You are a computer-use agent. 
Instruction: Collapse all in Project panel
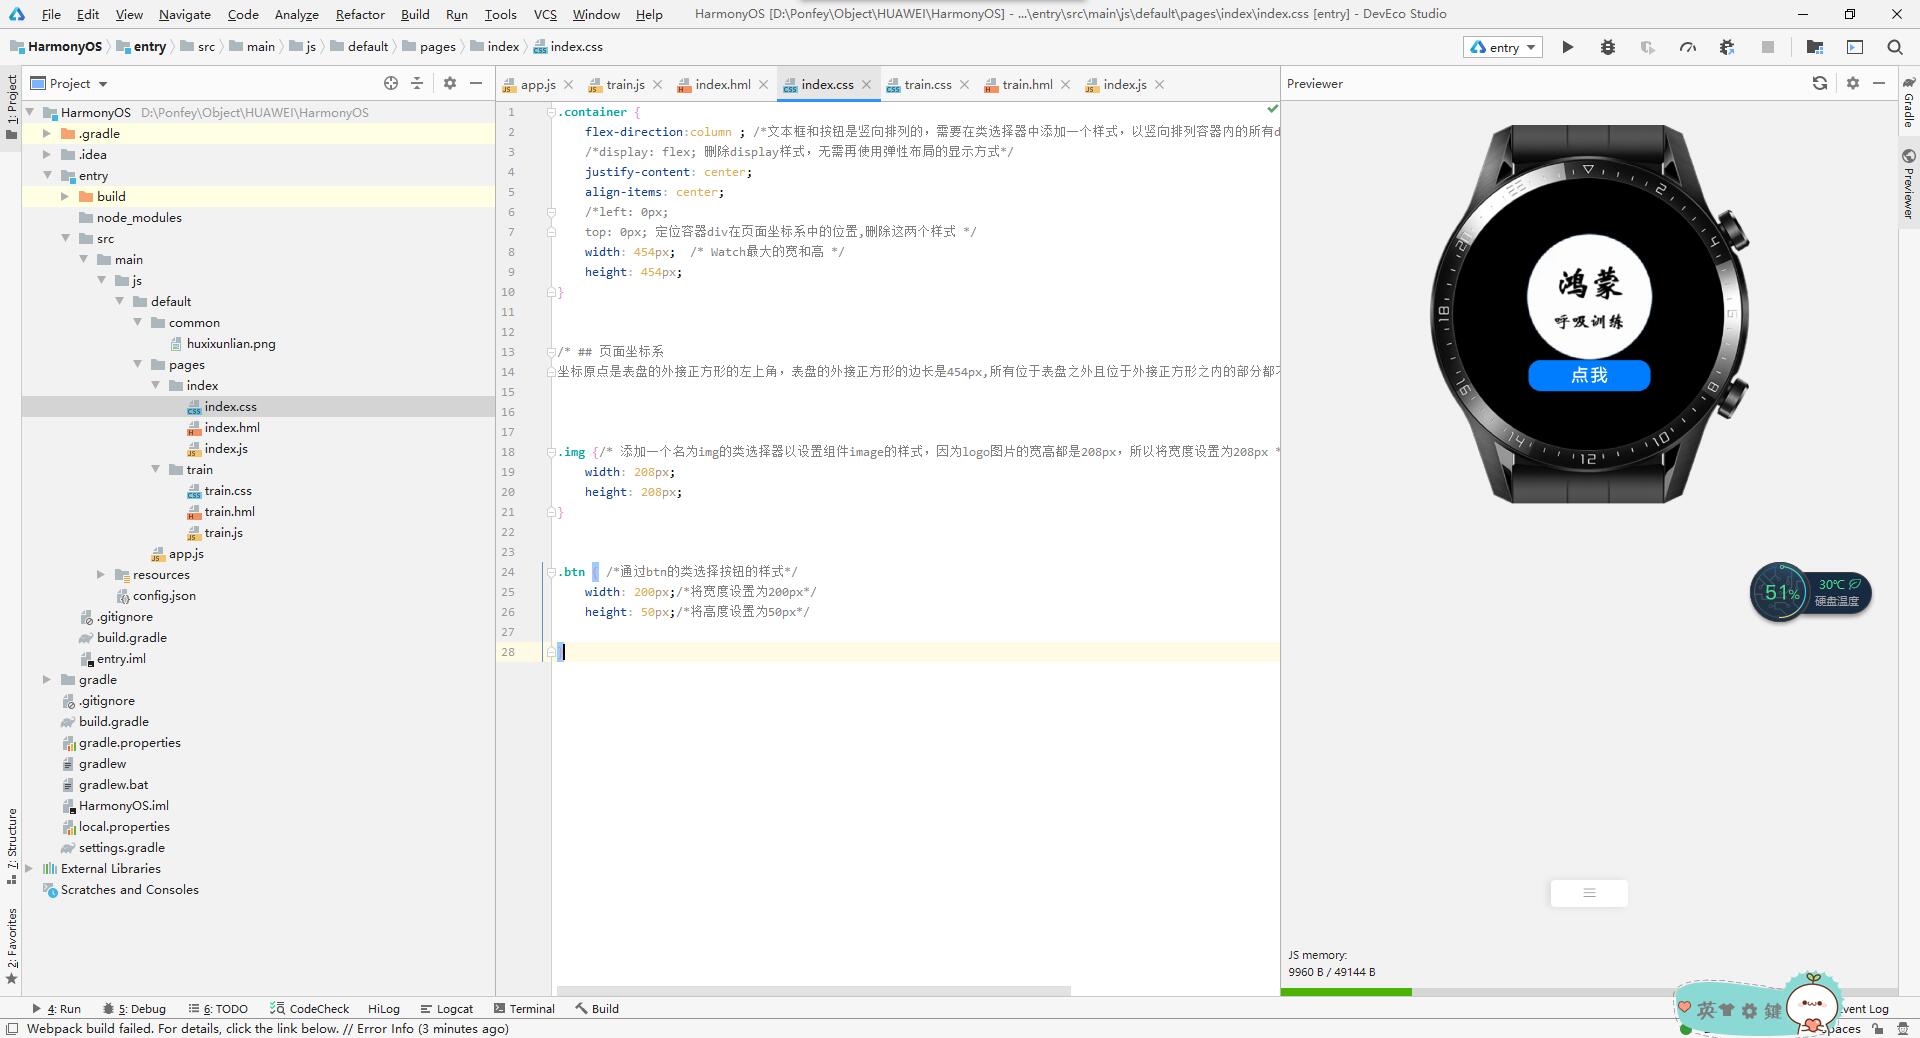tap(417, 83)
